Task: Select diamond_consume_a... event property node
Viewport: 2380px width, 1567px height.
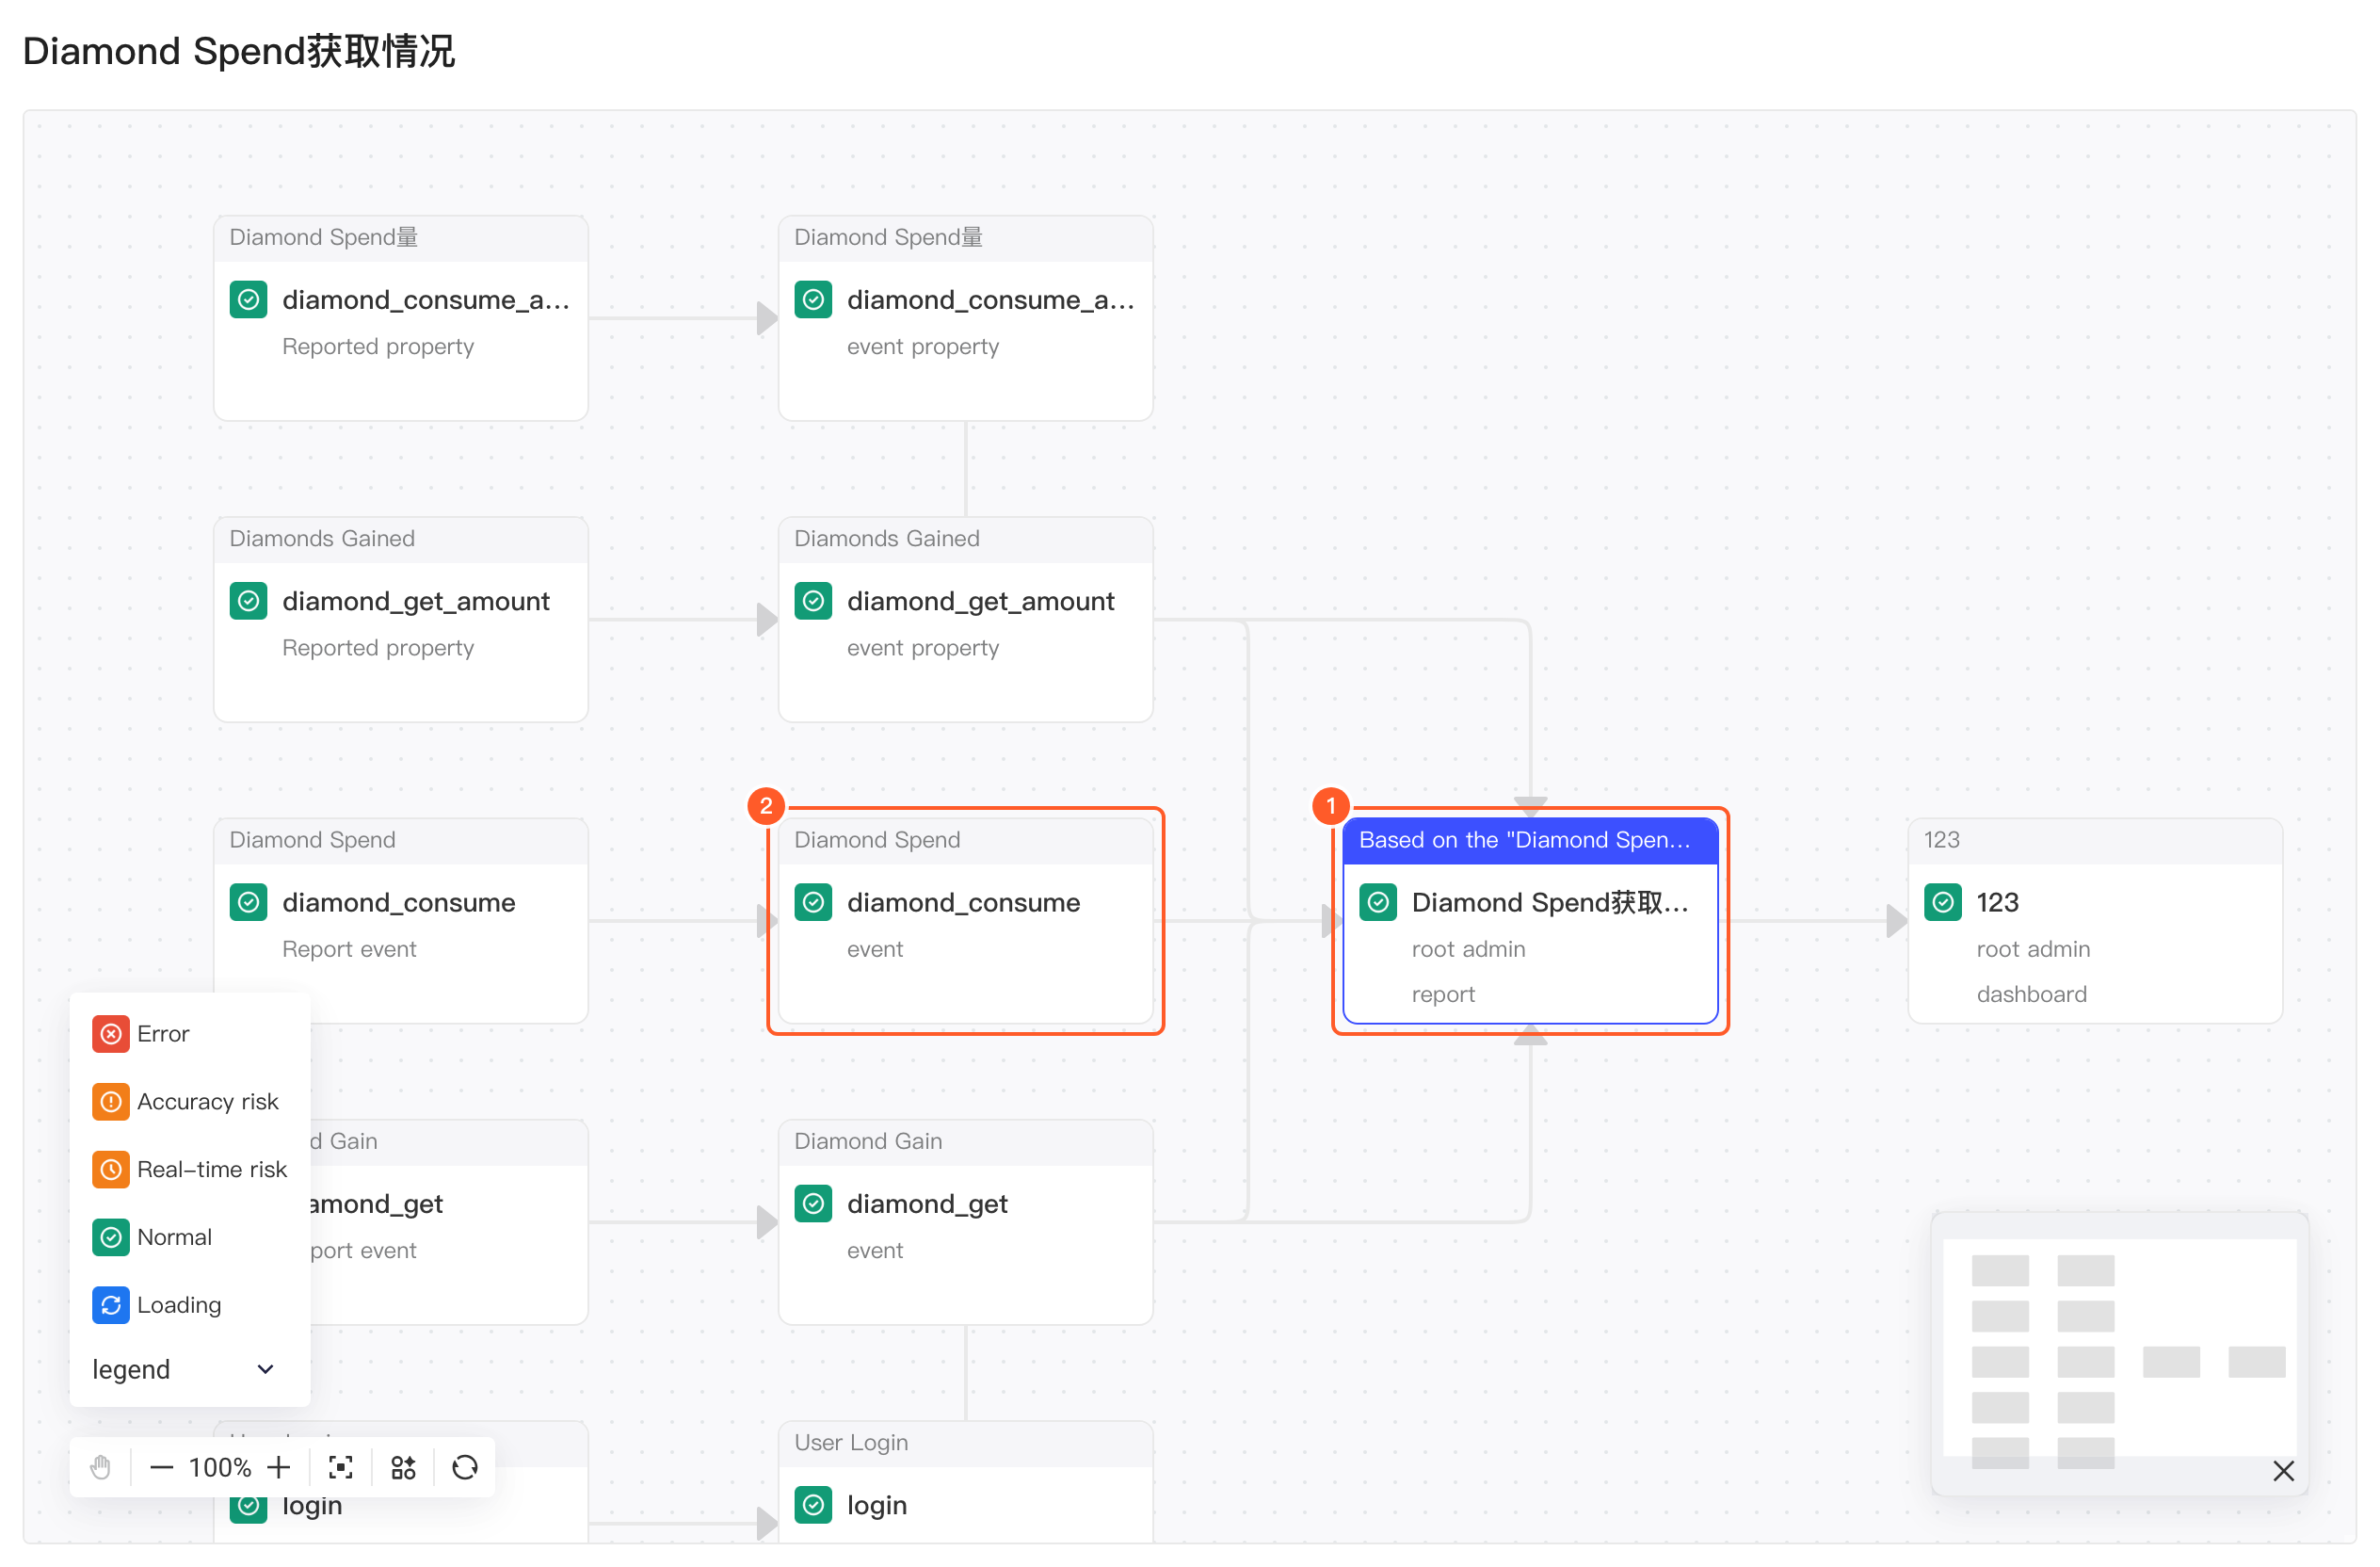Action: 965,318
